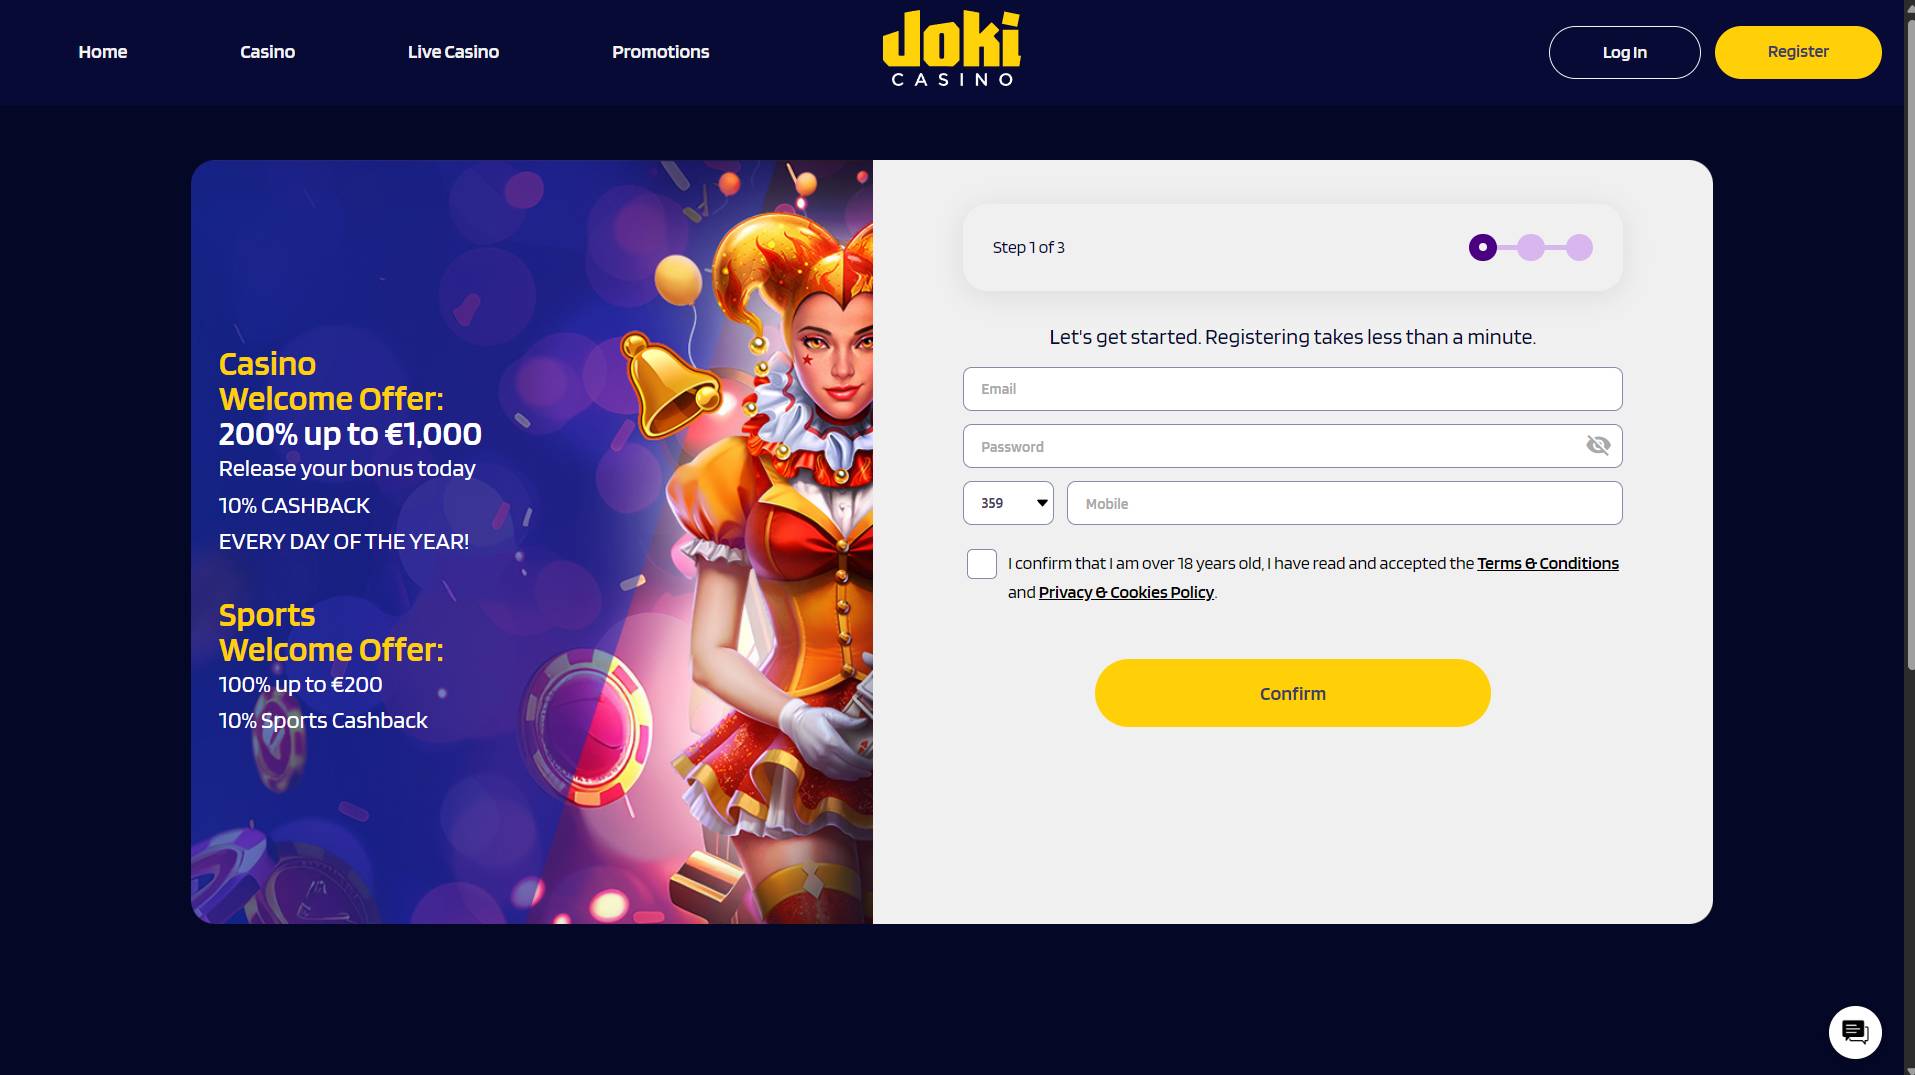1915x1075 pixels.
Task: Click the Log In button
Action: [1624, 52]
